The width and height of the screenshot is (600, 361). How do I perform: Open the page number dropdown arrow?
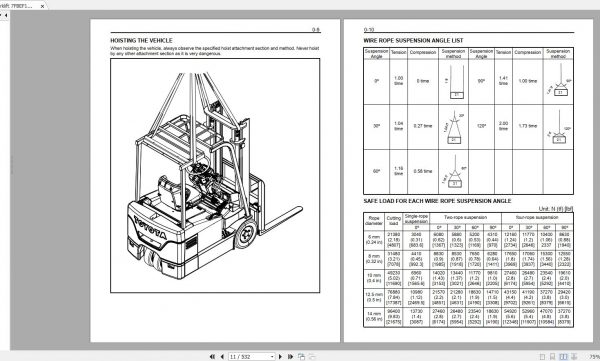pyautogui.click(x=272, y=356)
